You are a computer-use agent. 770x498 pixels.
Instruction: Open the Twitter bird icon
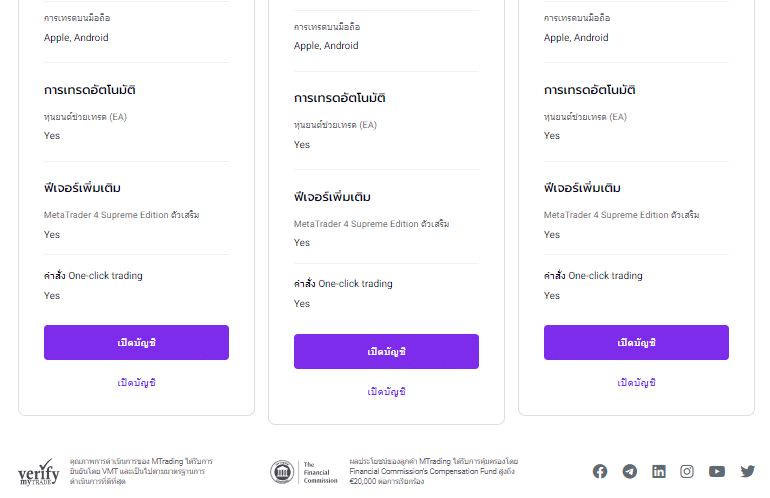click(747, 471)
